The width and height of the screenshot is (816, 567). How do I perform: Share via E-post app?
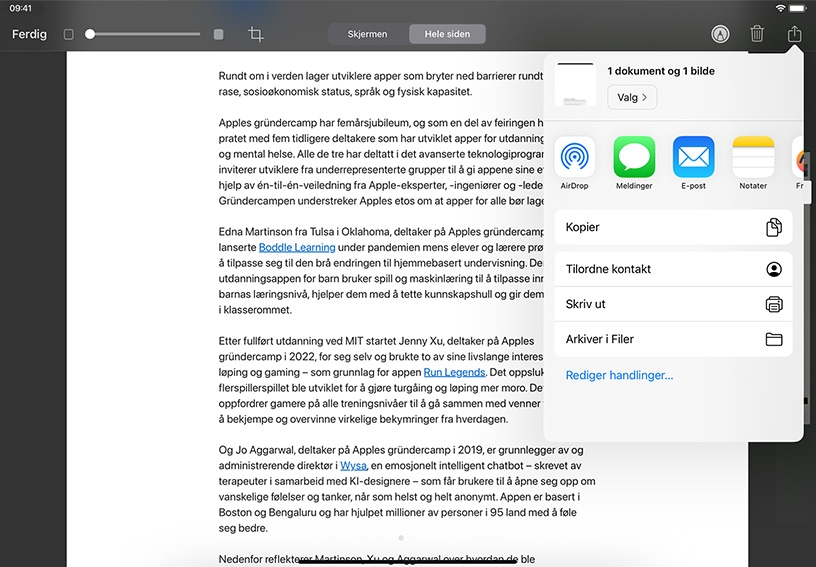point(693,163)
